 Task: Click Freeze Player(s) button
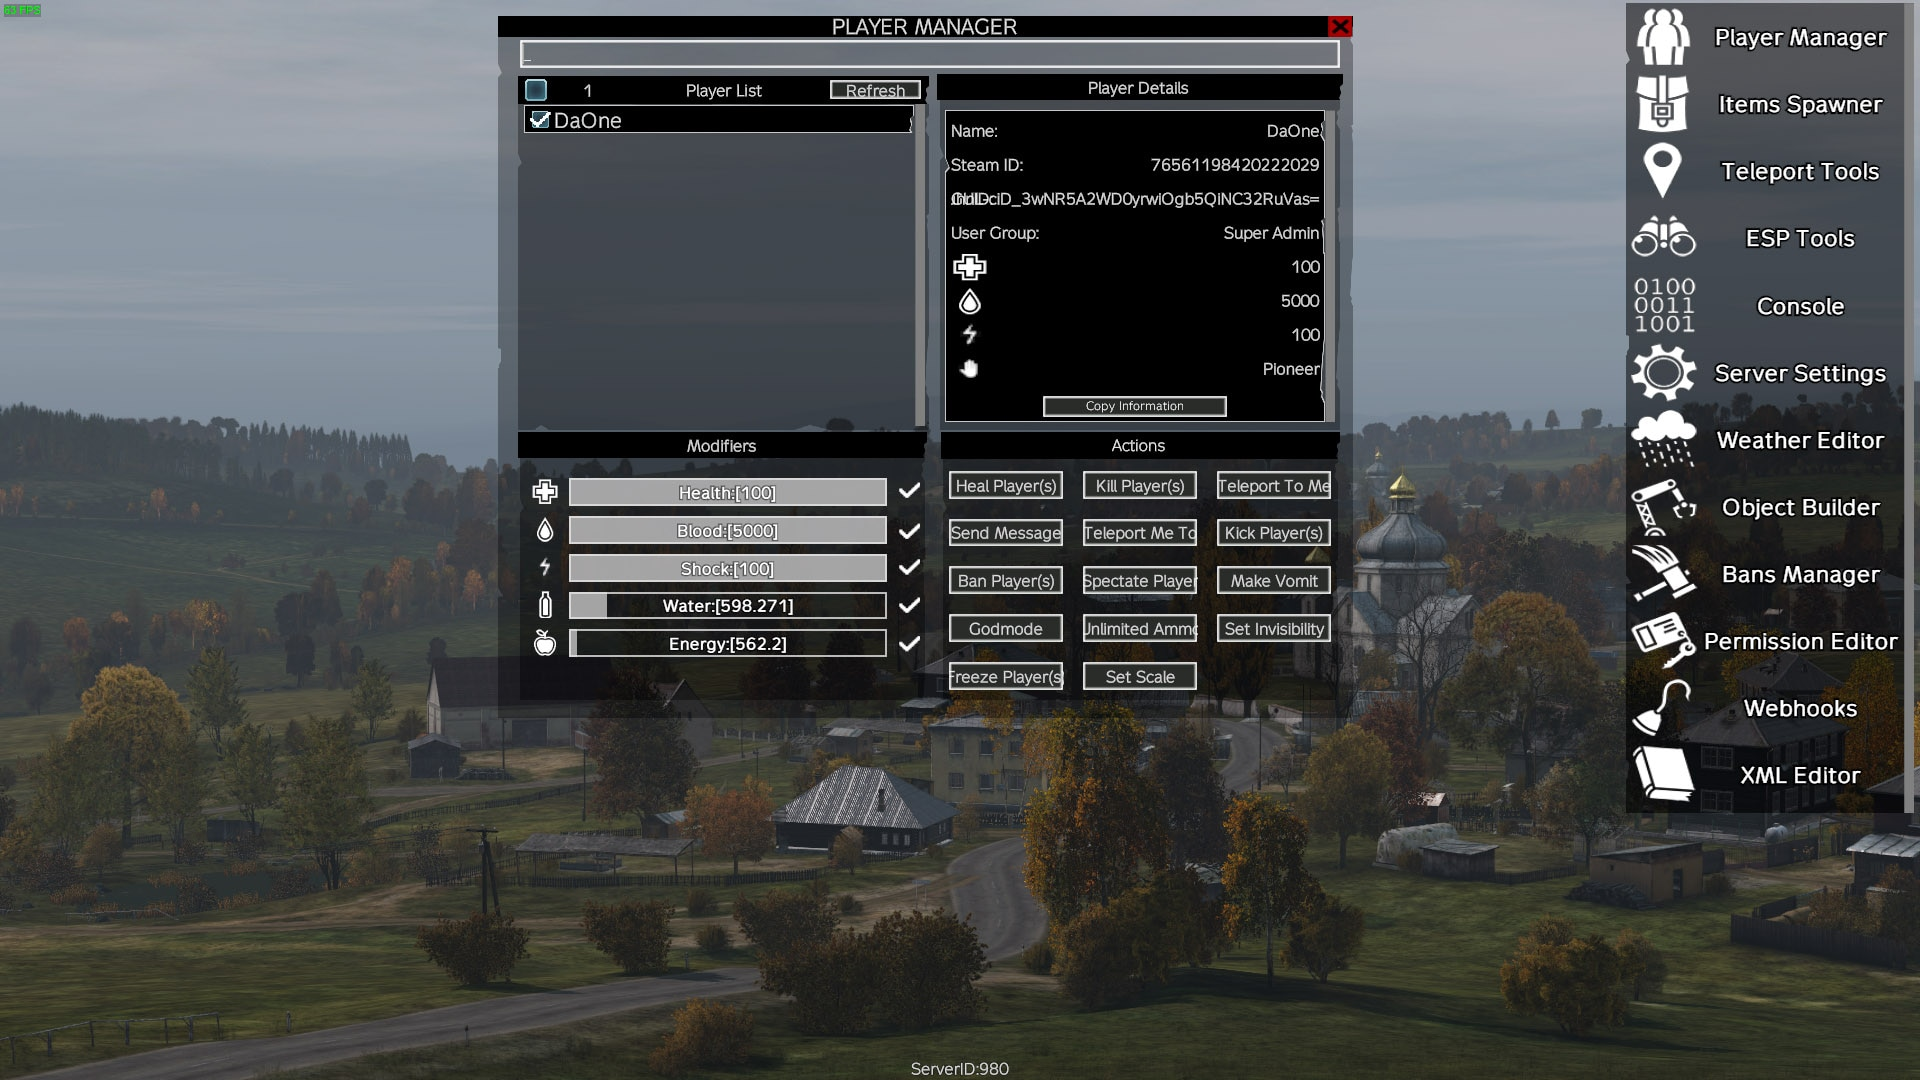tap(1006, 677)
